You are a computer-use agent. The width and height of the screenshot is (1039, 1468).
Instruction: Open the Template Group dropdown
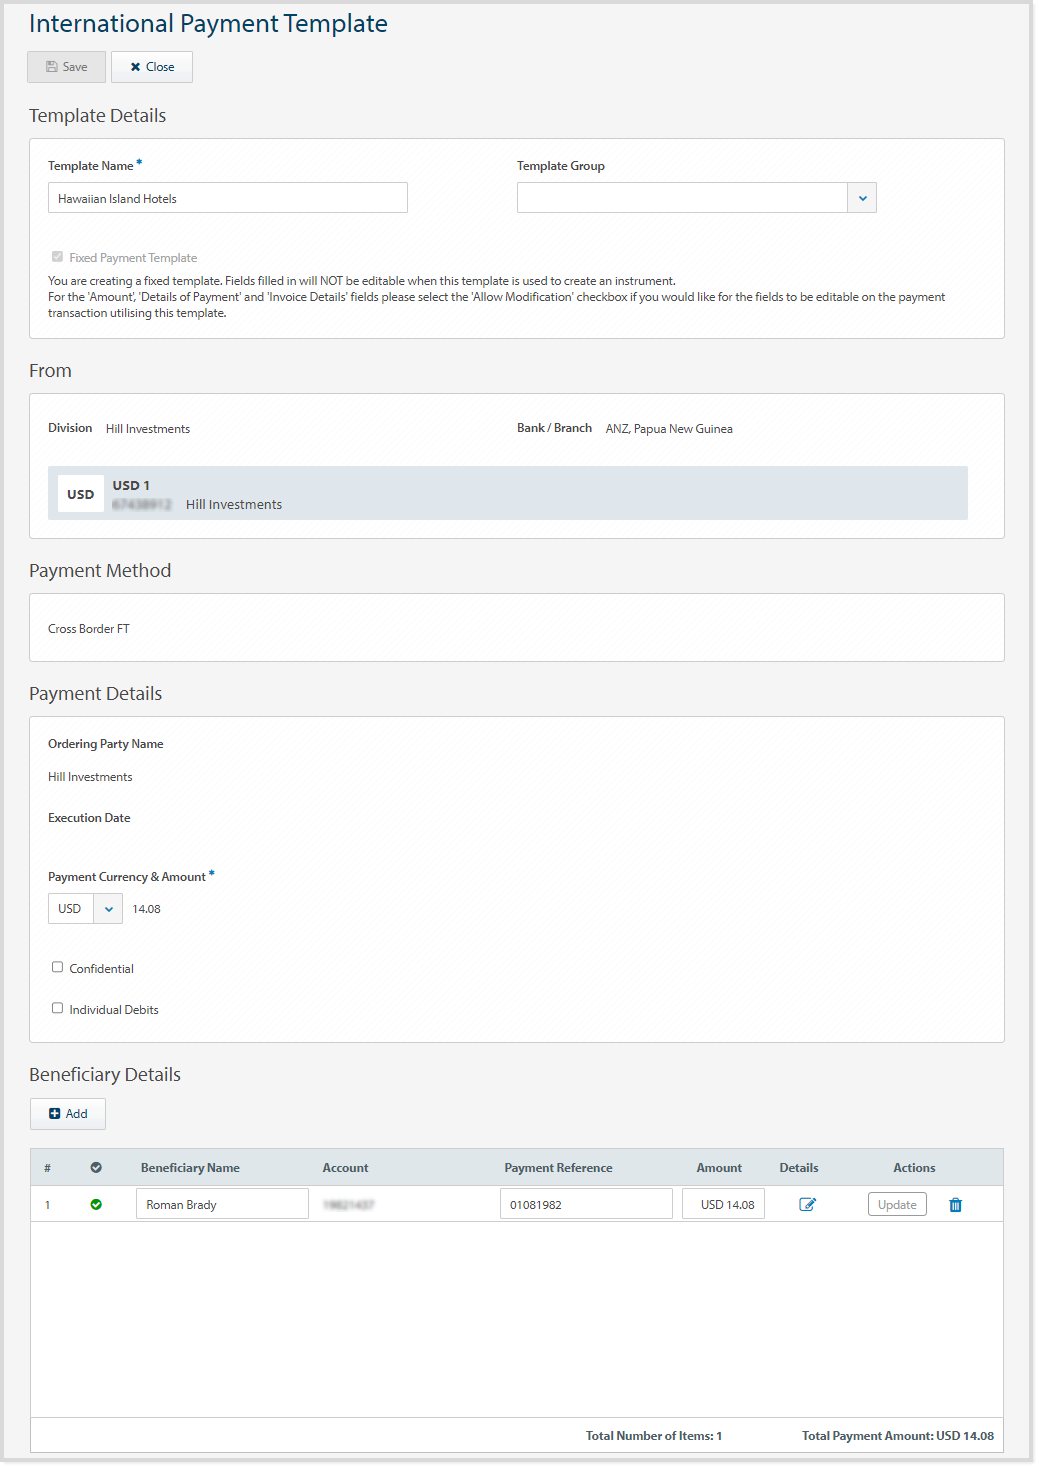click(862, 197)
